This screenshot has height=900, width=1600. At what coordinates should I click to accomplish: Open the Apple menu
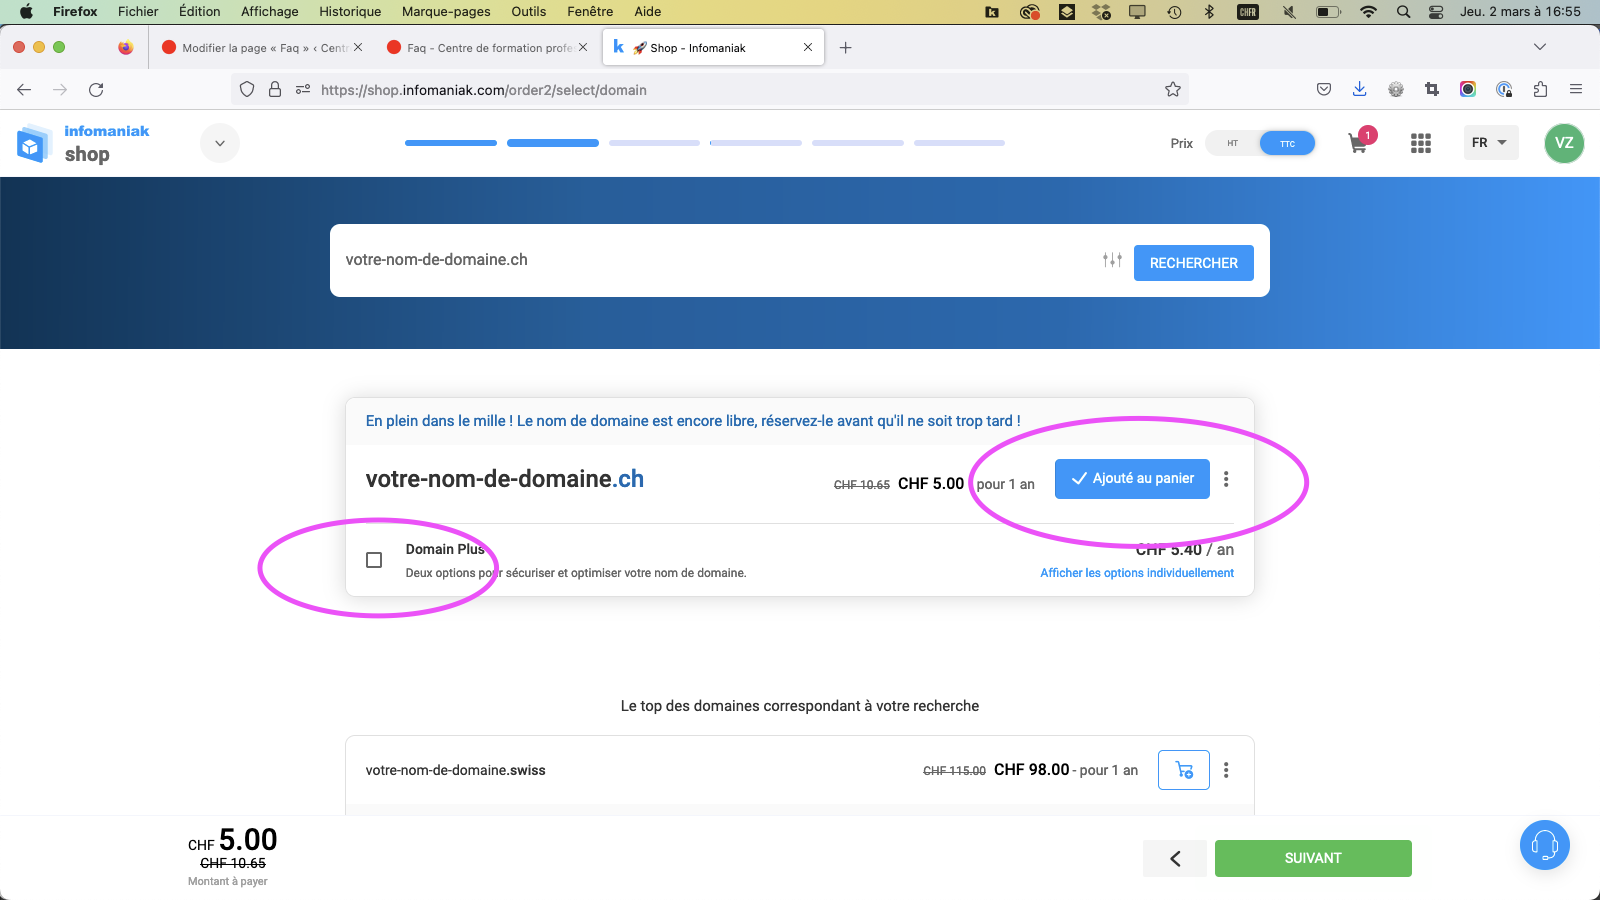pos(27,12)
